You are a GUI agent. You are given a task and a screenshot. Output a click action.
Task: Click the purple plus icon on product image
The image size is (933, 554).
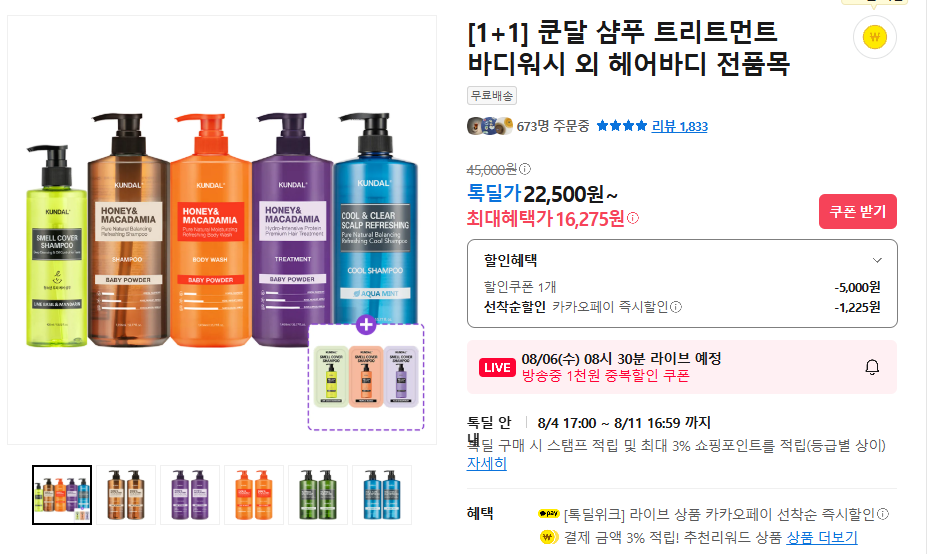coord(366,324)
